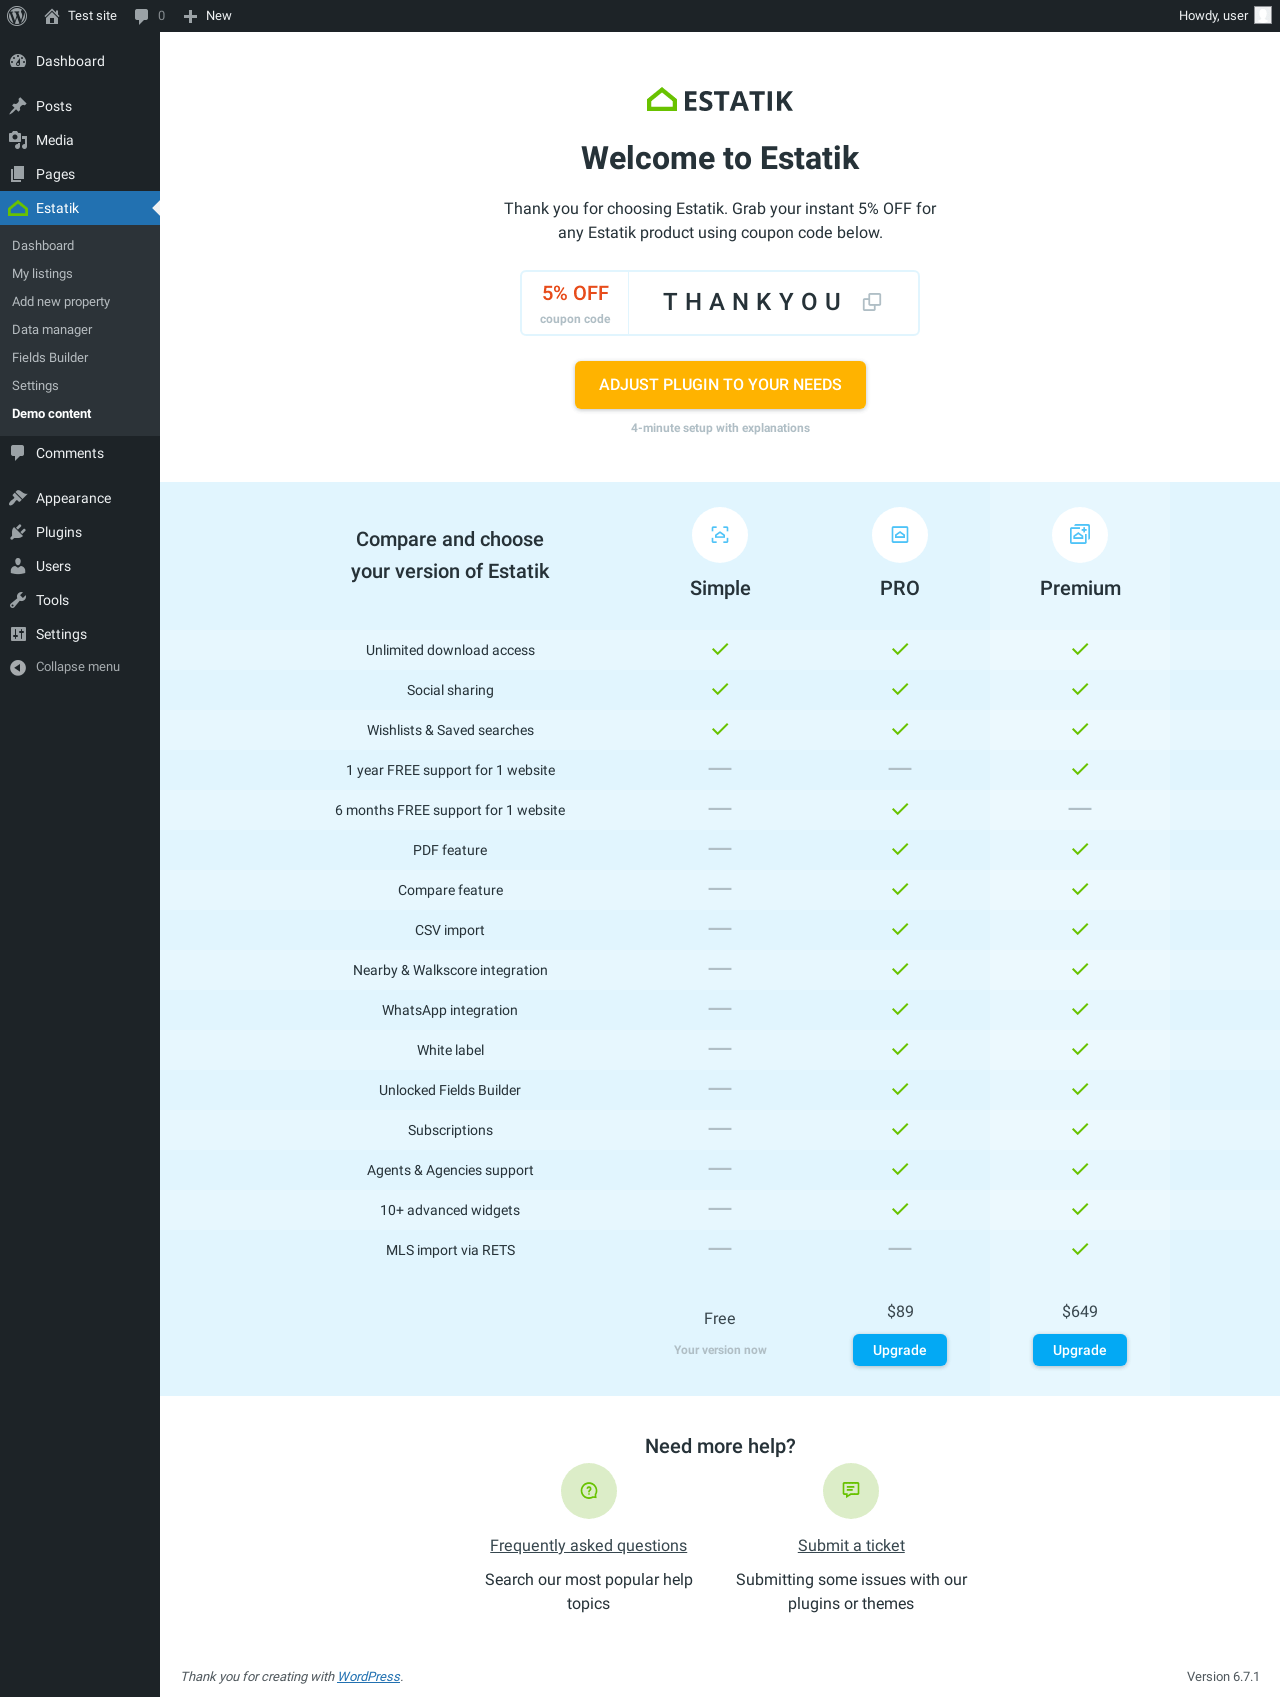Click the Submit a ticket chat icon

click(851, 1491)
